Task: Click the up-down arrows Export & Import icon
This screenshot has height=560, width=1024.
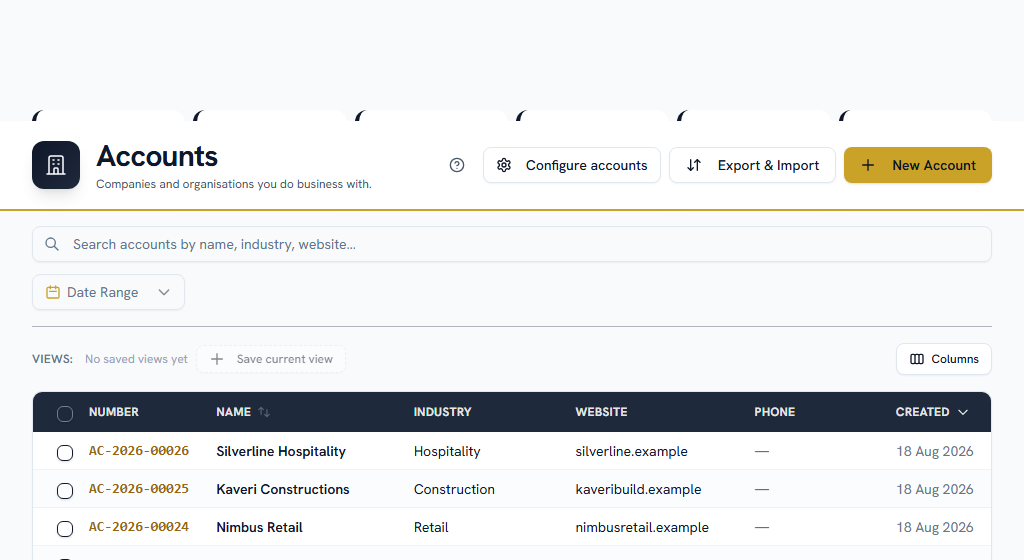Action: 694,165
